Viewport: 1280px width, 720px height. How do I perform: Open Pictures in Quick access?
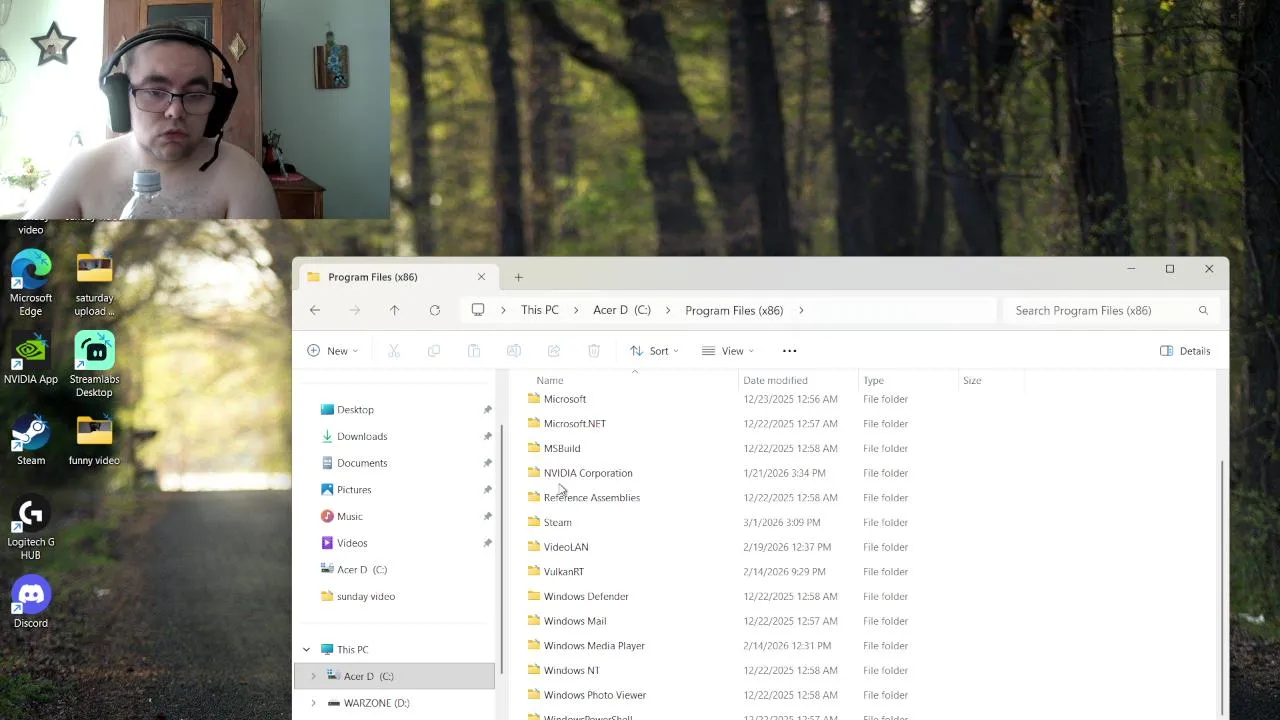point(354,490)
